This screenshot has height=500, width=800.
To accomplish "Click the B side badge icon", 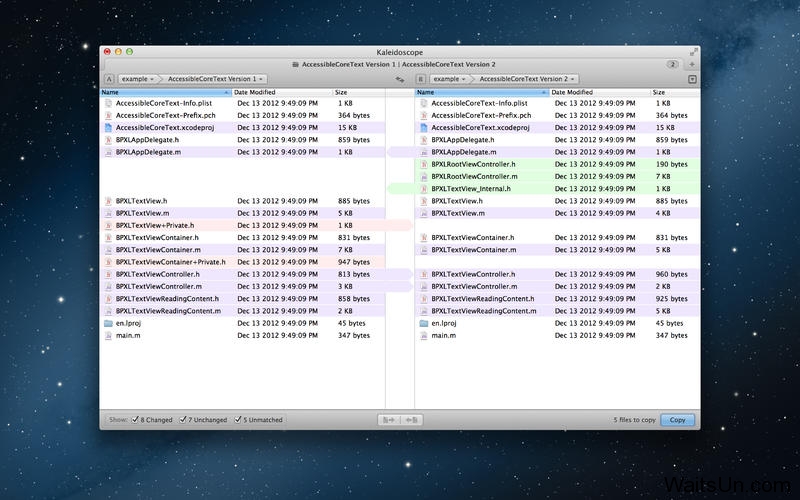I will [x=422, y=78].
